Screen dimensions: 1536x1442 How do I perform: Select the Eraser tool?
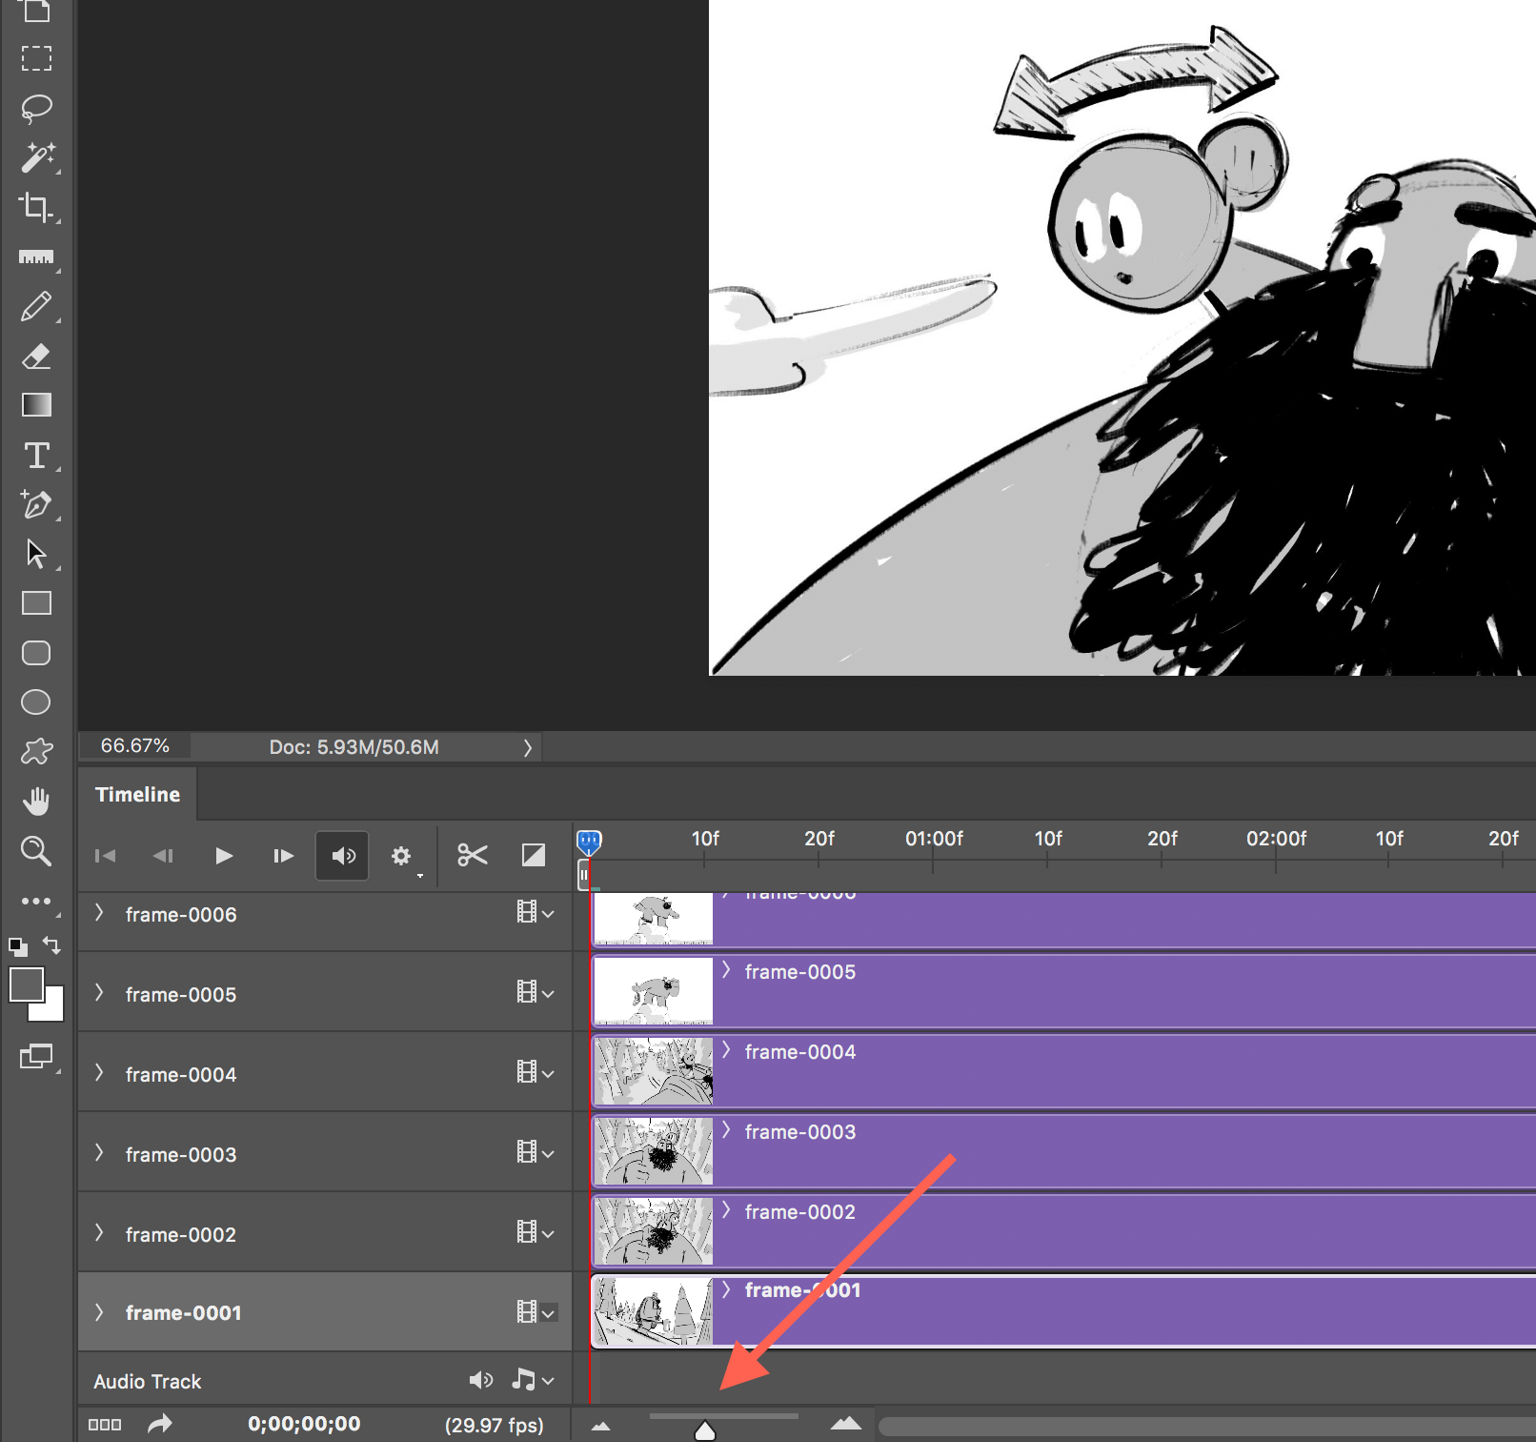pos(37,356)
